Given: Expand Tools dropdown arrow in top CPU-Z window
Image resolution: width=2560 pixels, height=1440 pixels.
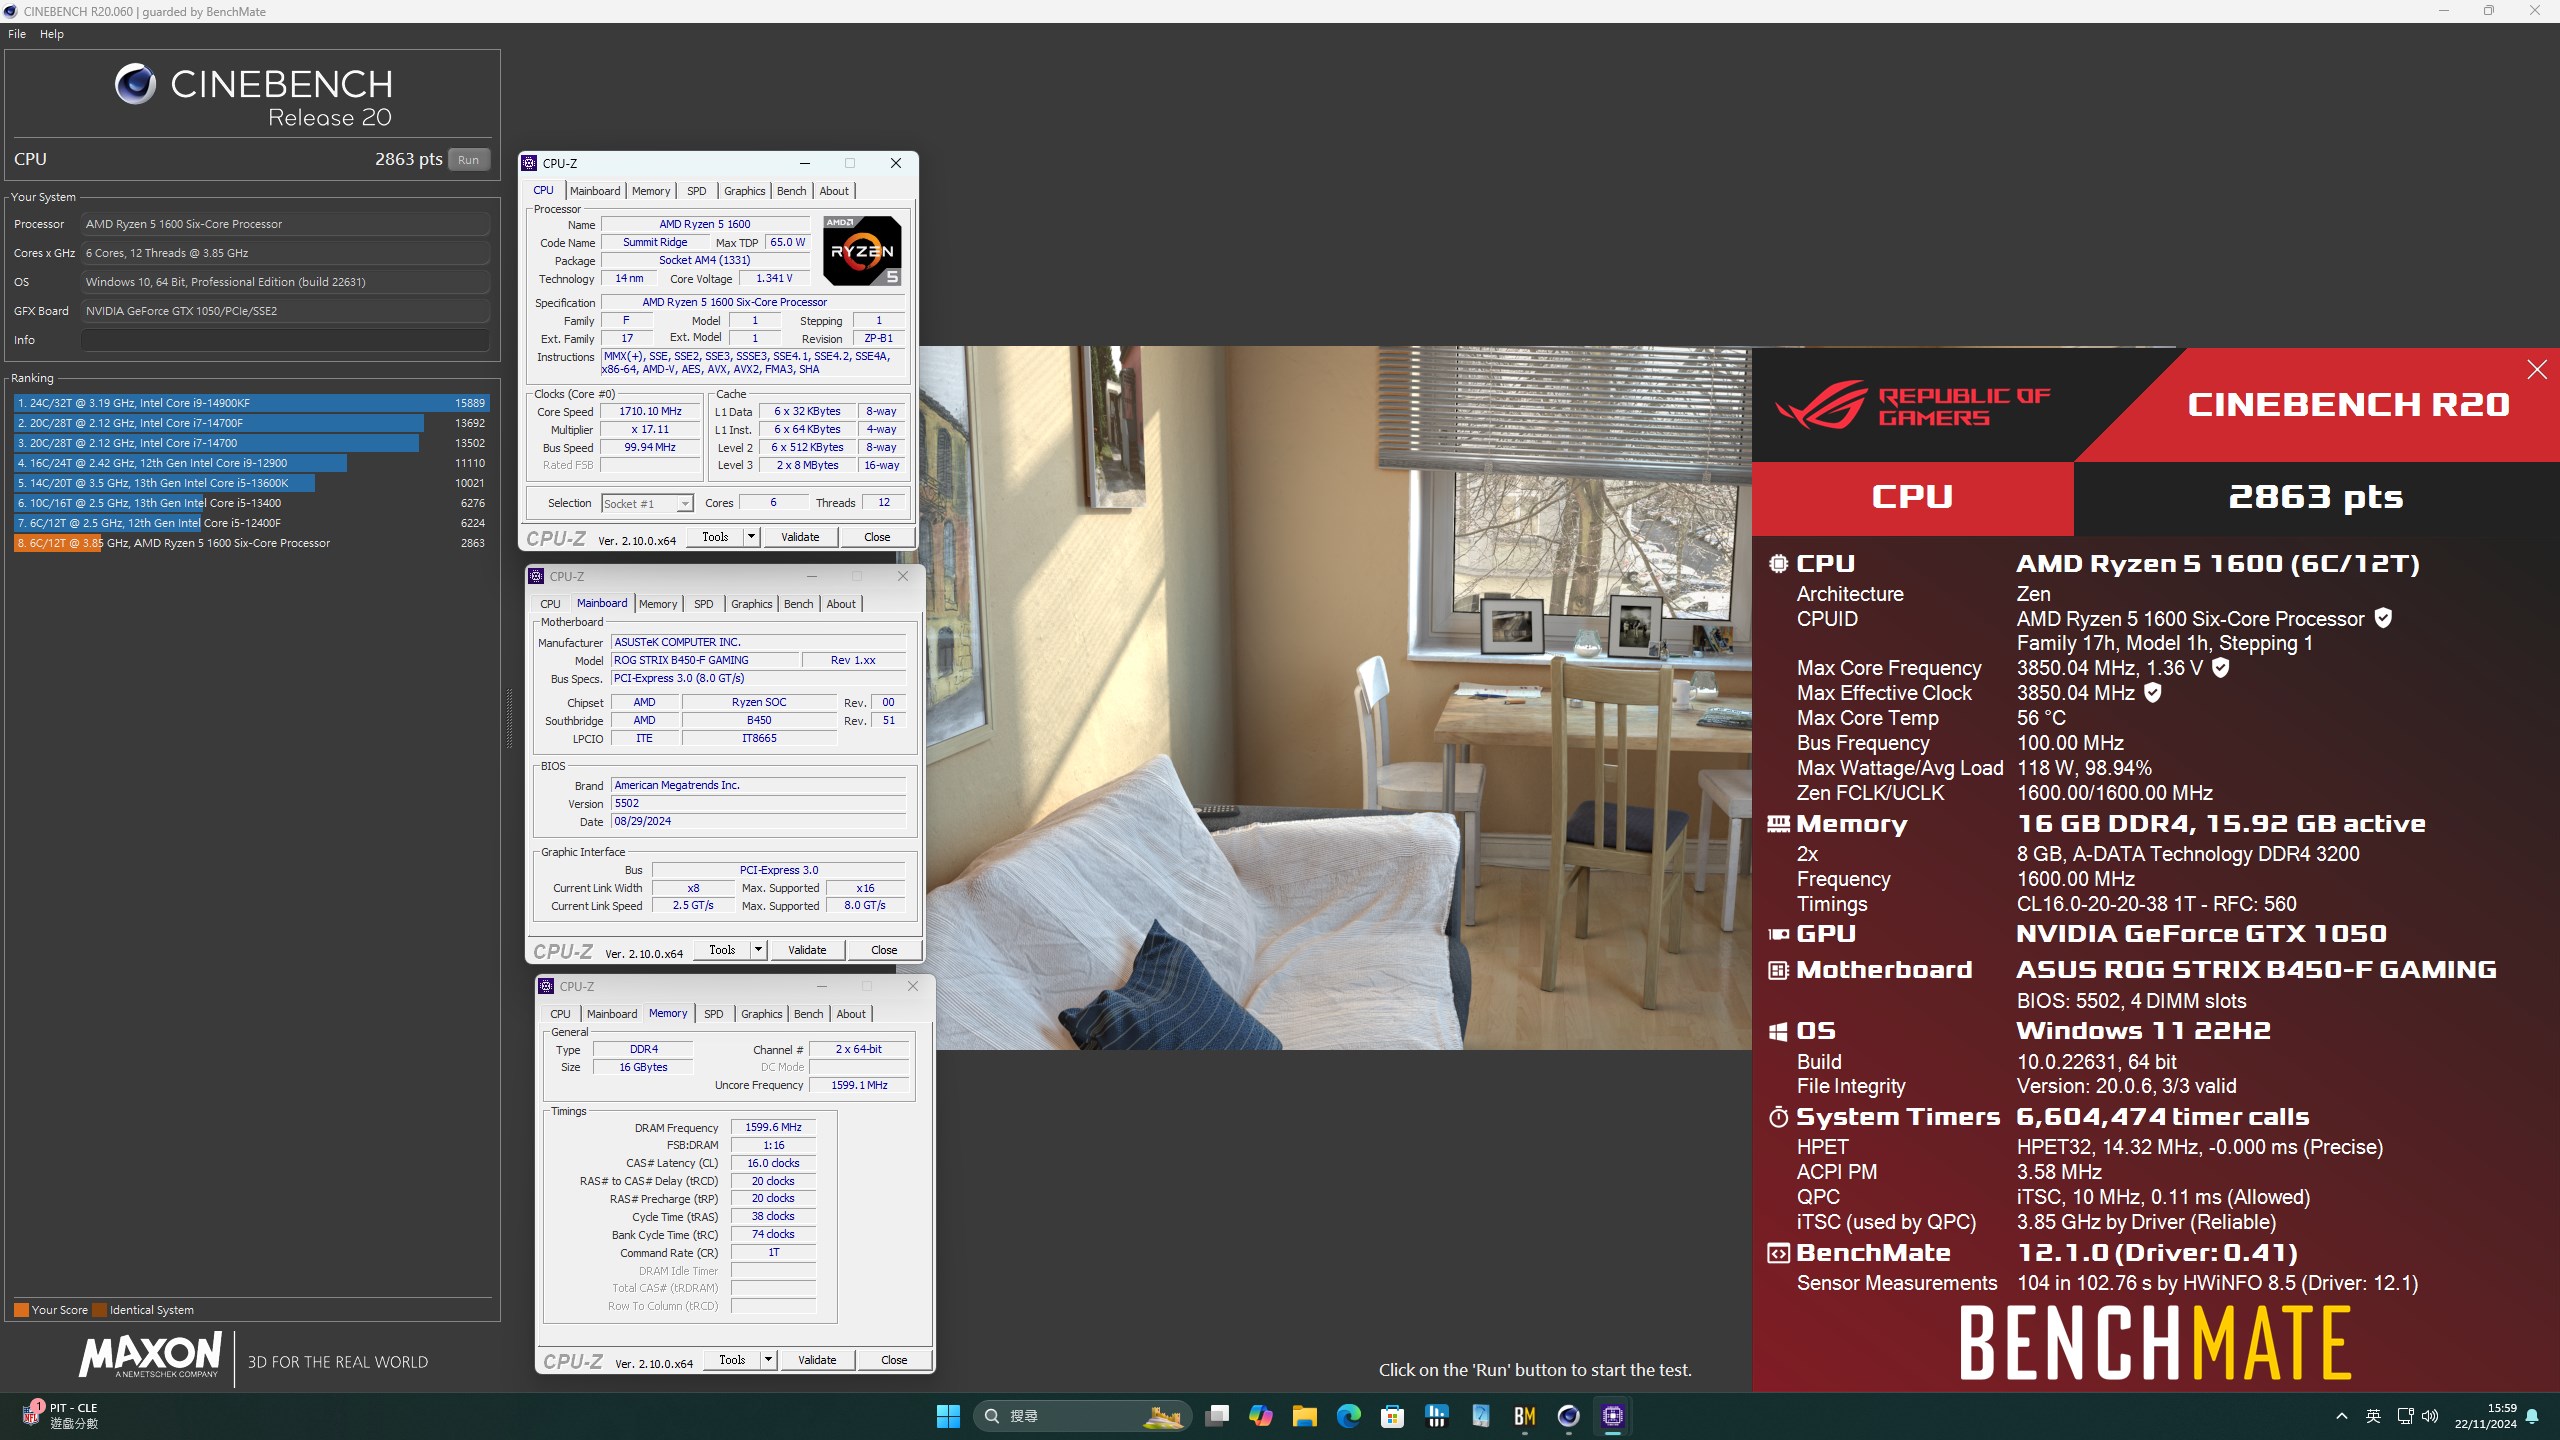Looking at the screenshot, I should click(752, 537).
